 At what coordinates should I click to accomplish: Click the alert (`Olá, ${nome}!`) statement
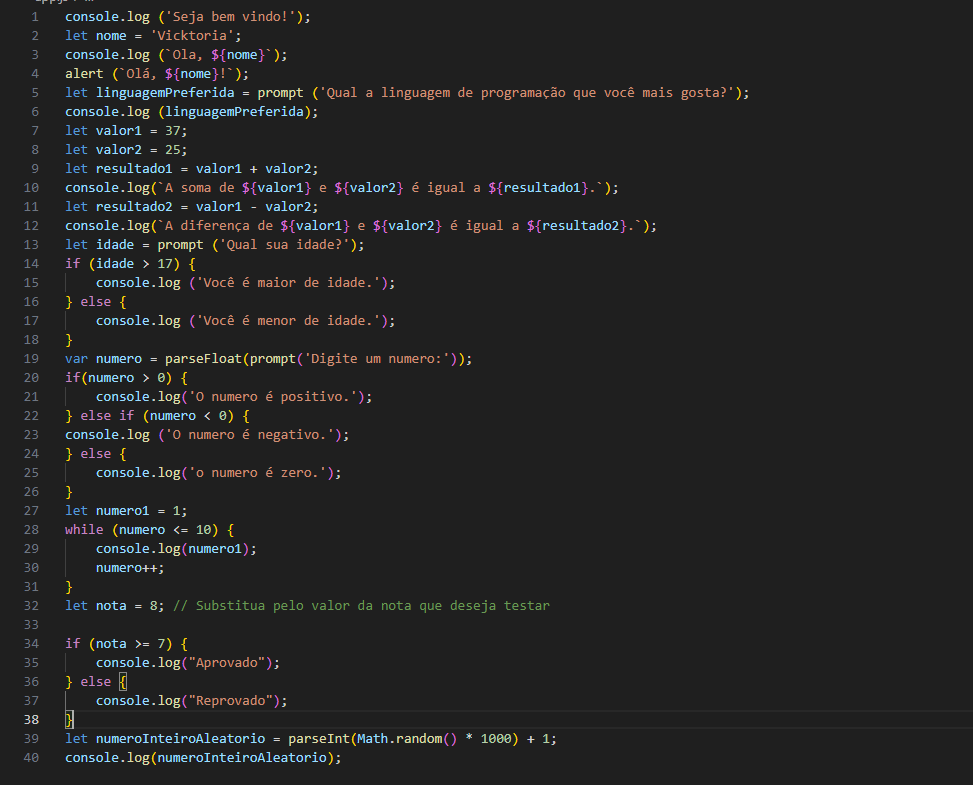[x=157, y=74]
